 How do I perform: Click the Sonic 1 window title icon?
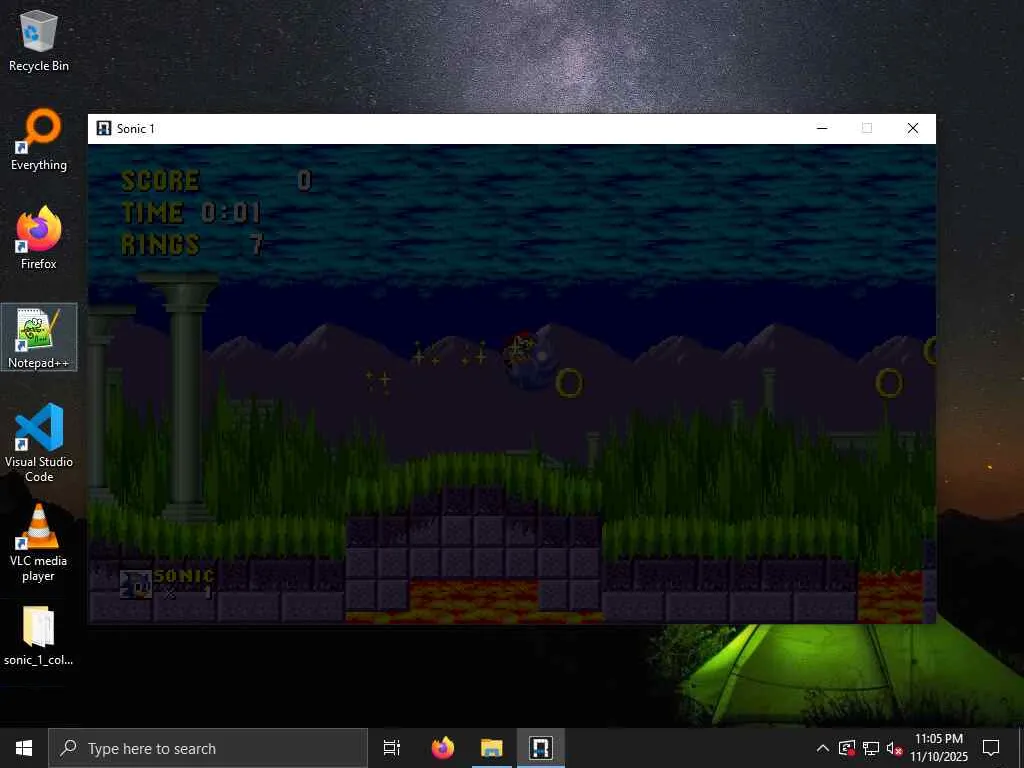point(103,128)
